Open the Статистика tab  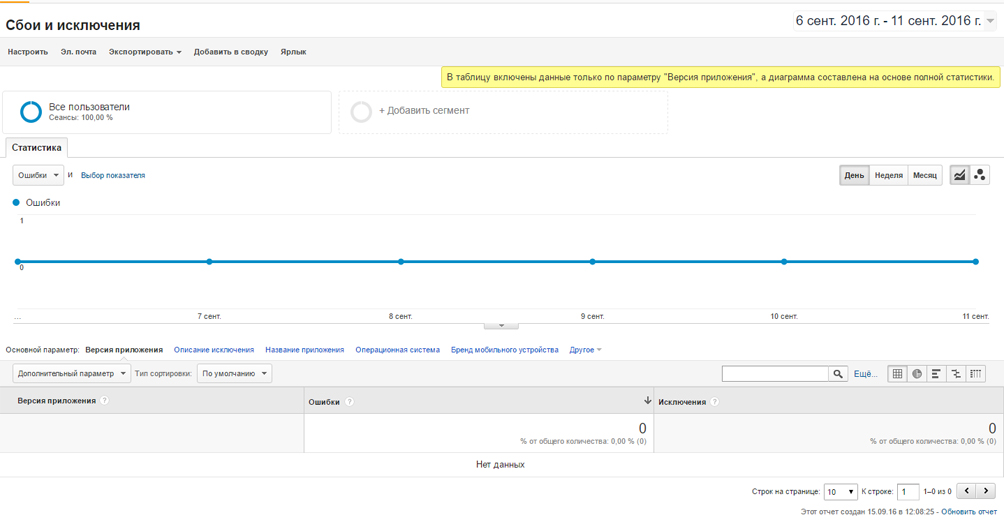click(x=36, y=147)
